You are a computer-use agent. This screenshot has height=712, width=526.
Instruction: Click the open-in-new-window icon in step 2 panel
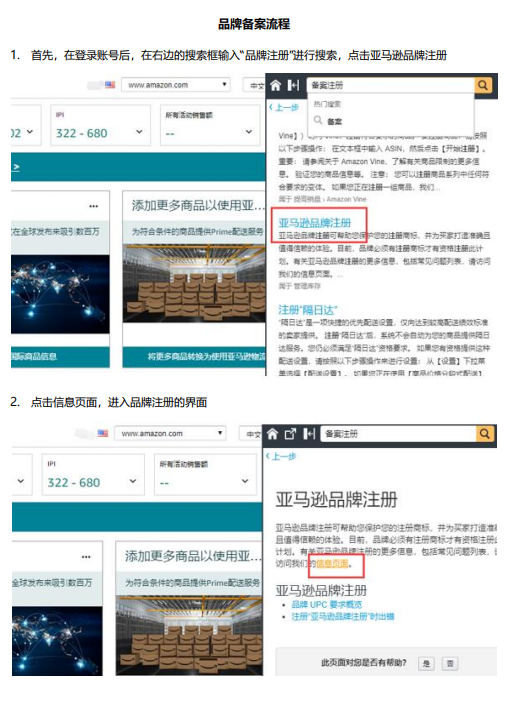pyautogui.click(x=290, y=434)
